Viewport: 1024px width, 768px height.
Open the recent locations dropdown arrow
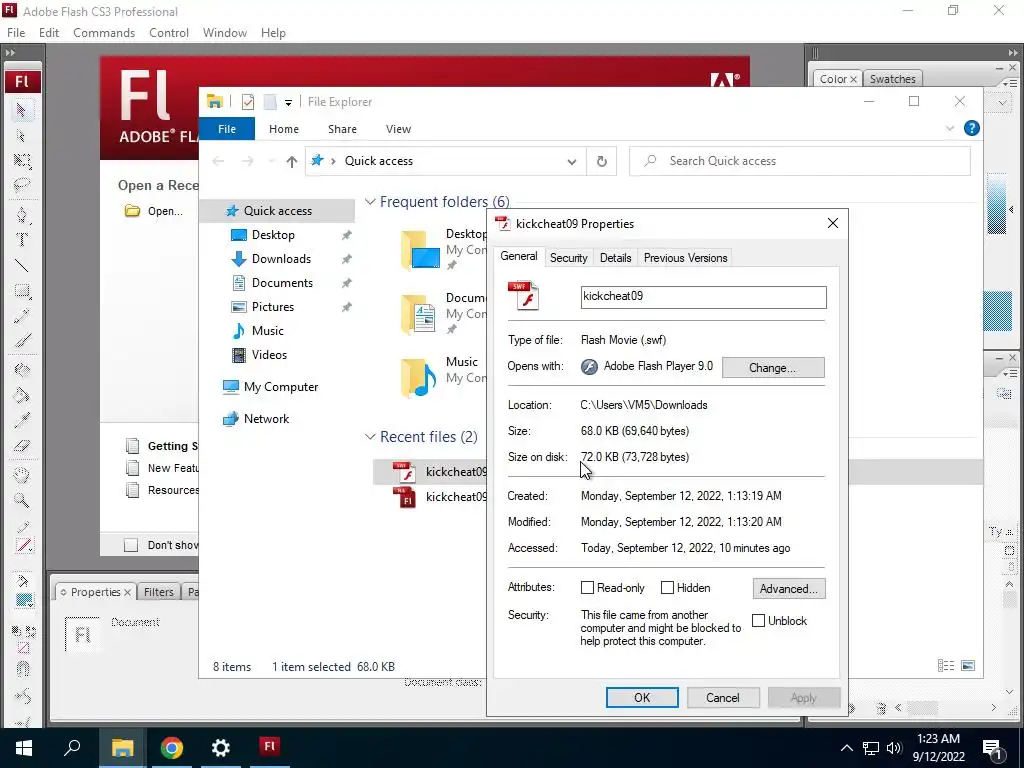(271, 161)
